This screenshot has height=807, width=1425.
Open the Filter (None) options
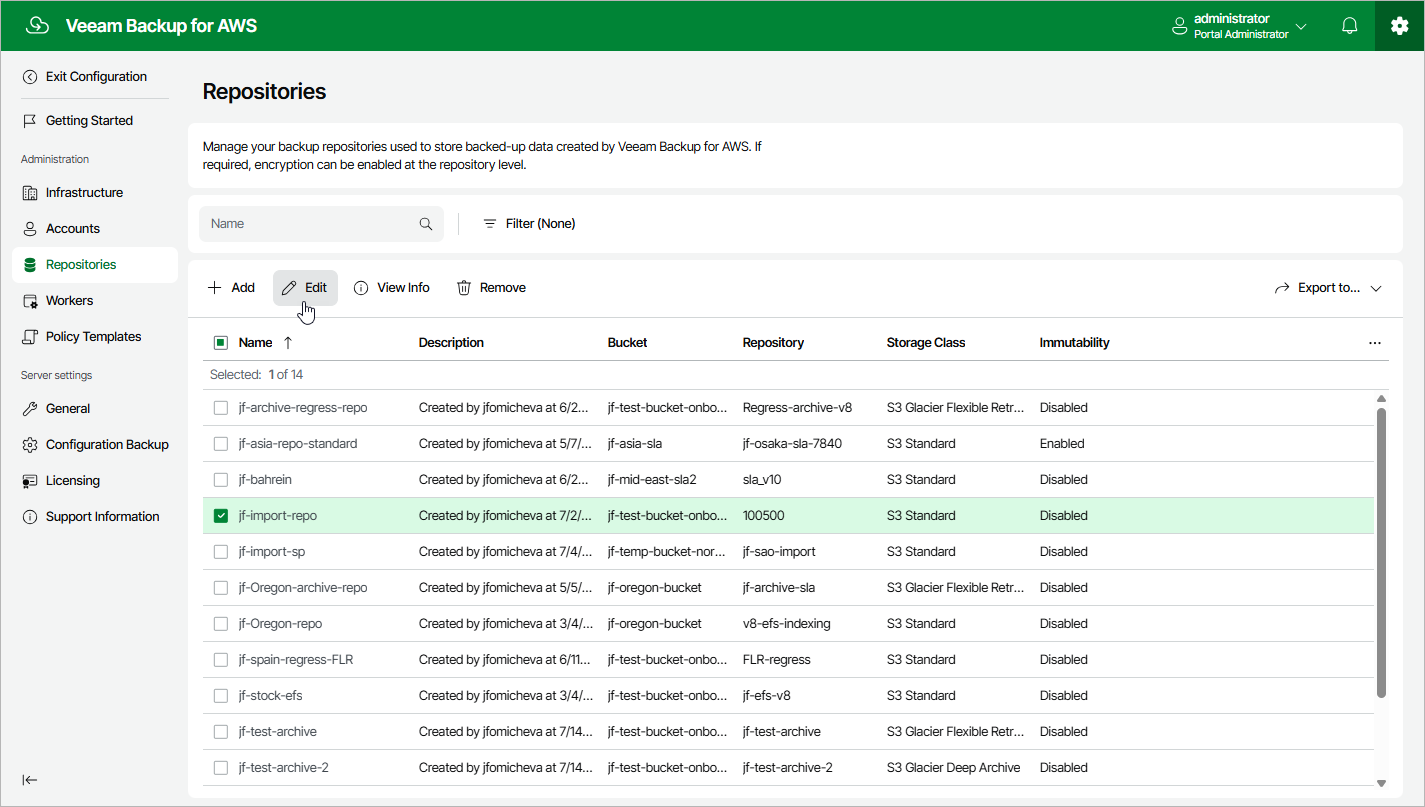(x=529, y=224)
